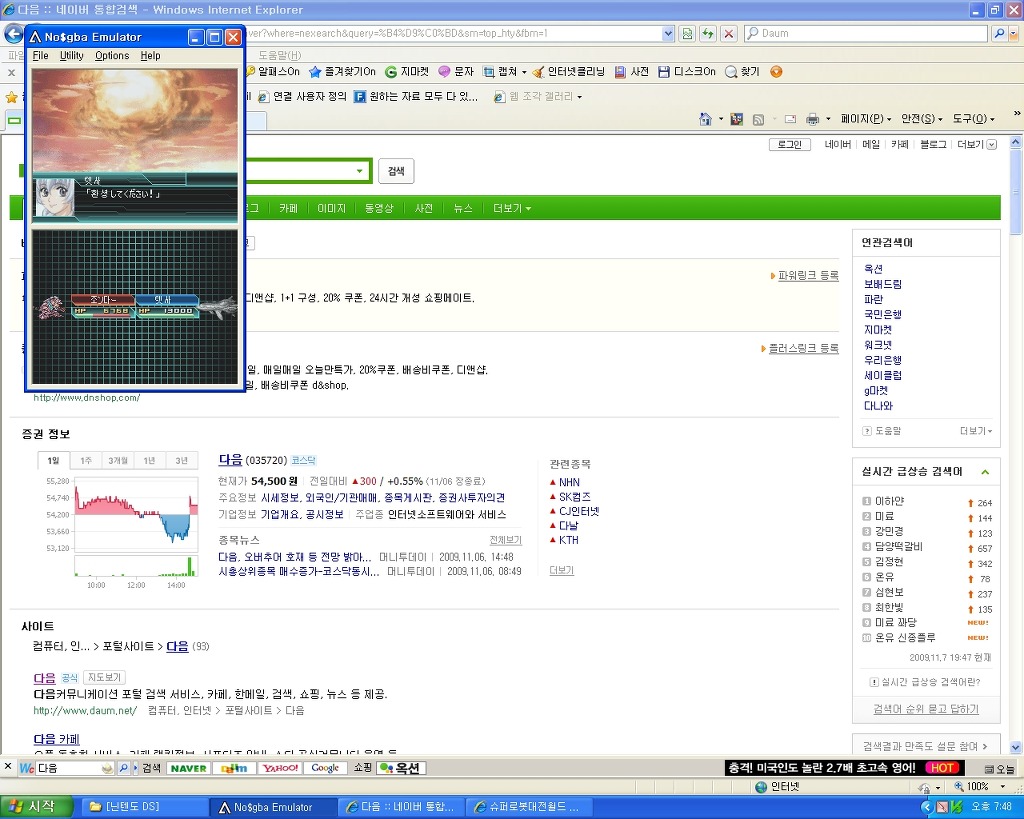Click the 지도보기 button next to 다음

(104, 677)
